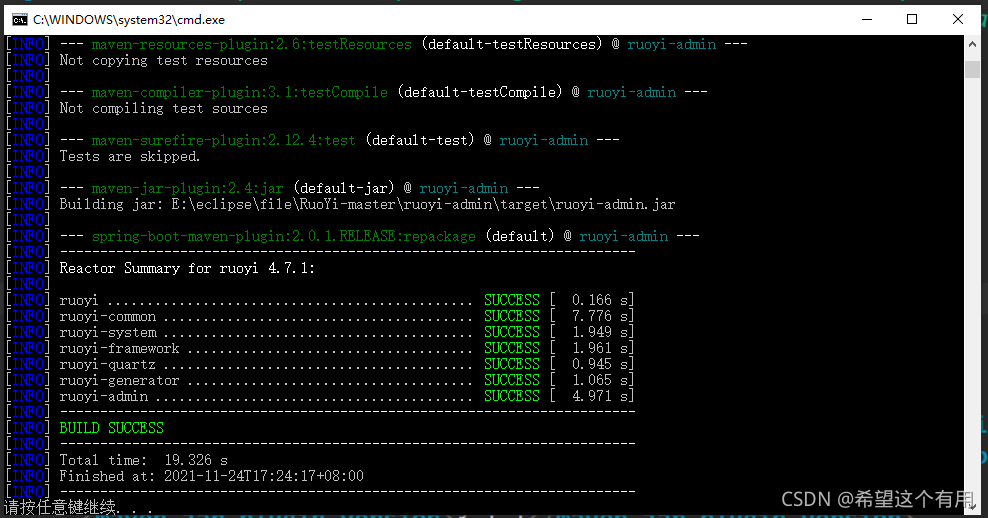This screenshot has width=988, height=518.
Task: Click SUCCESS on the ruoyi-quartz row
Action: click(512, 364)
